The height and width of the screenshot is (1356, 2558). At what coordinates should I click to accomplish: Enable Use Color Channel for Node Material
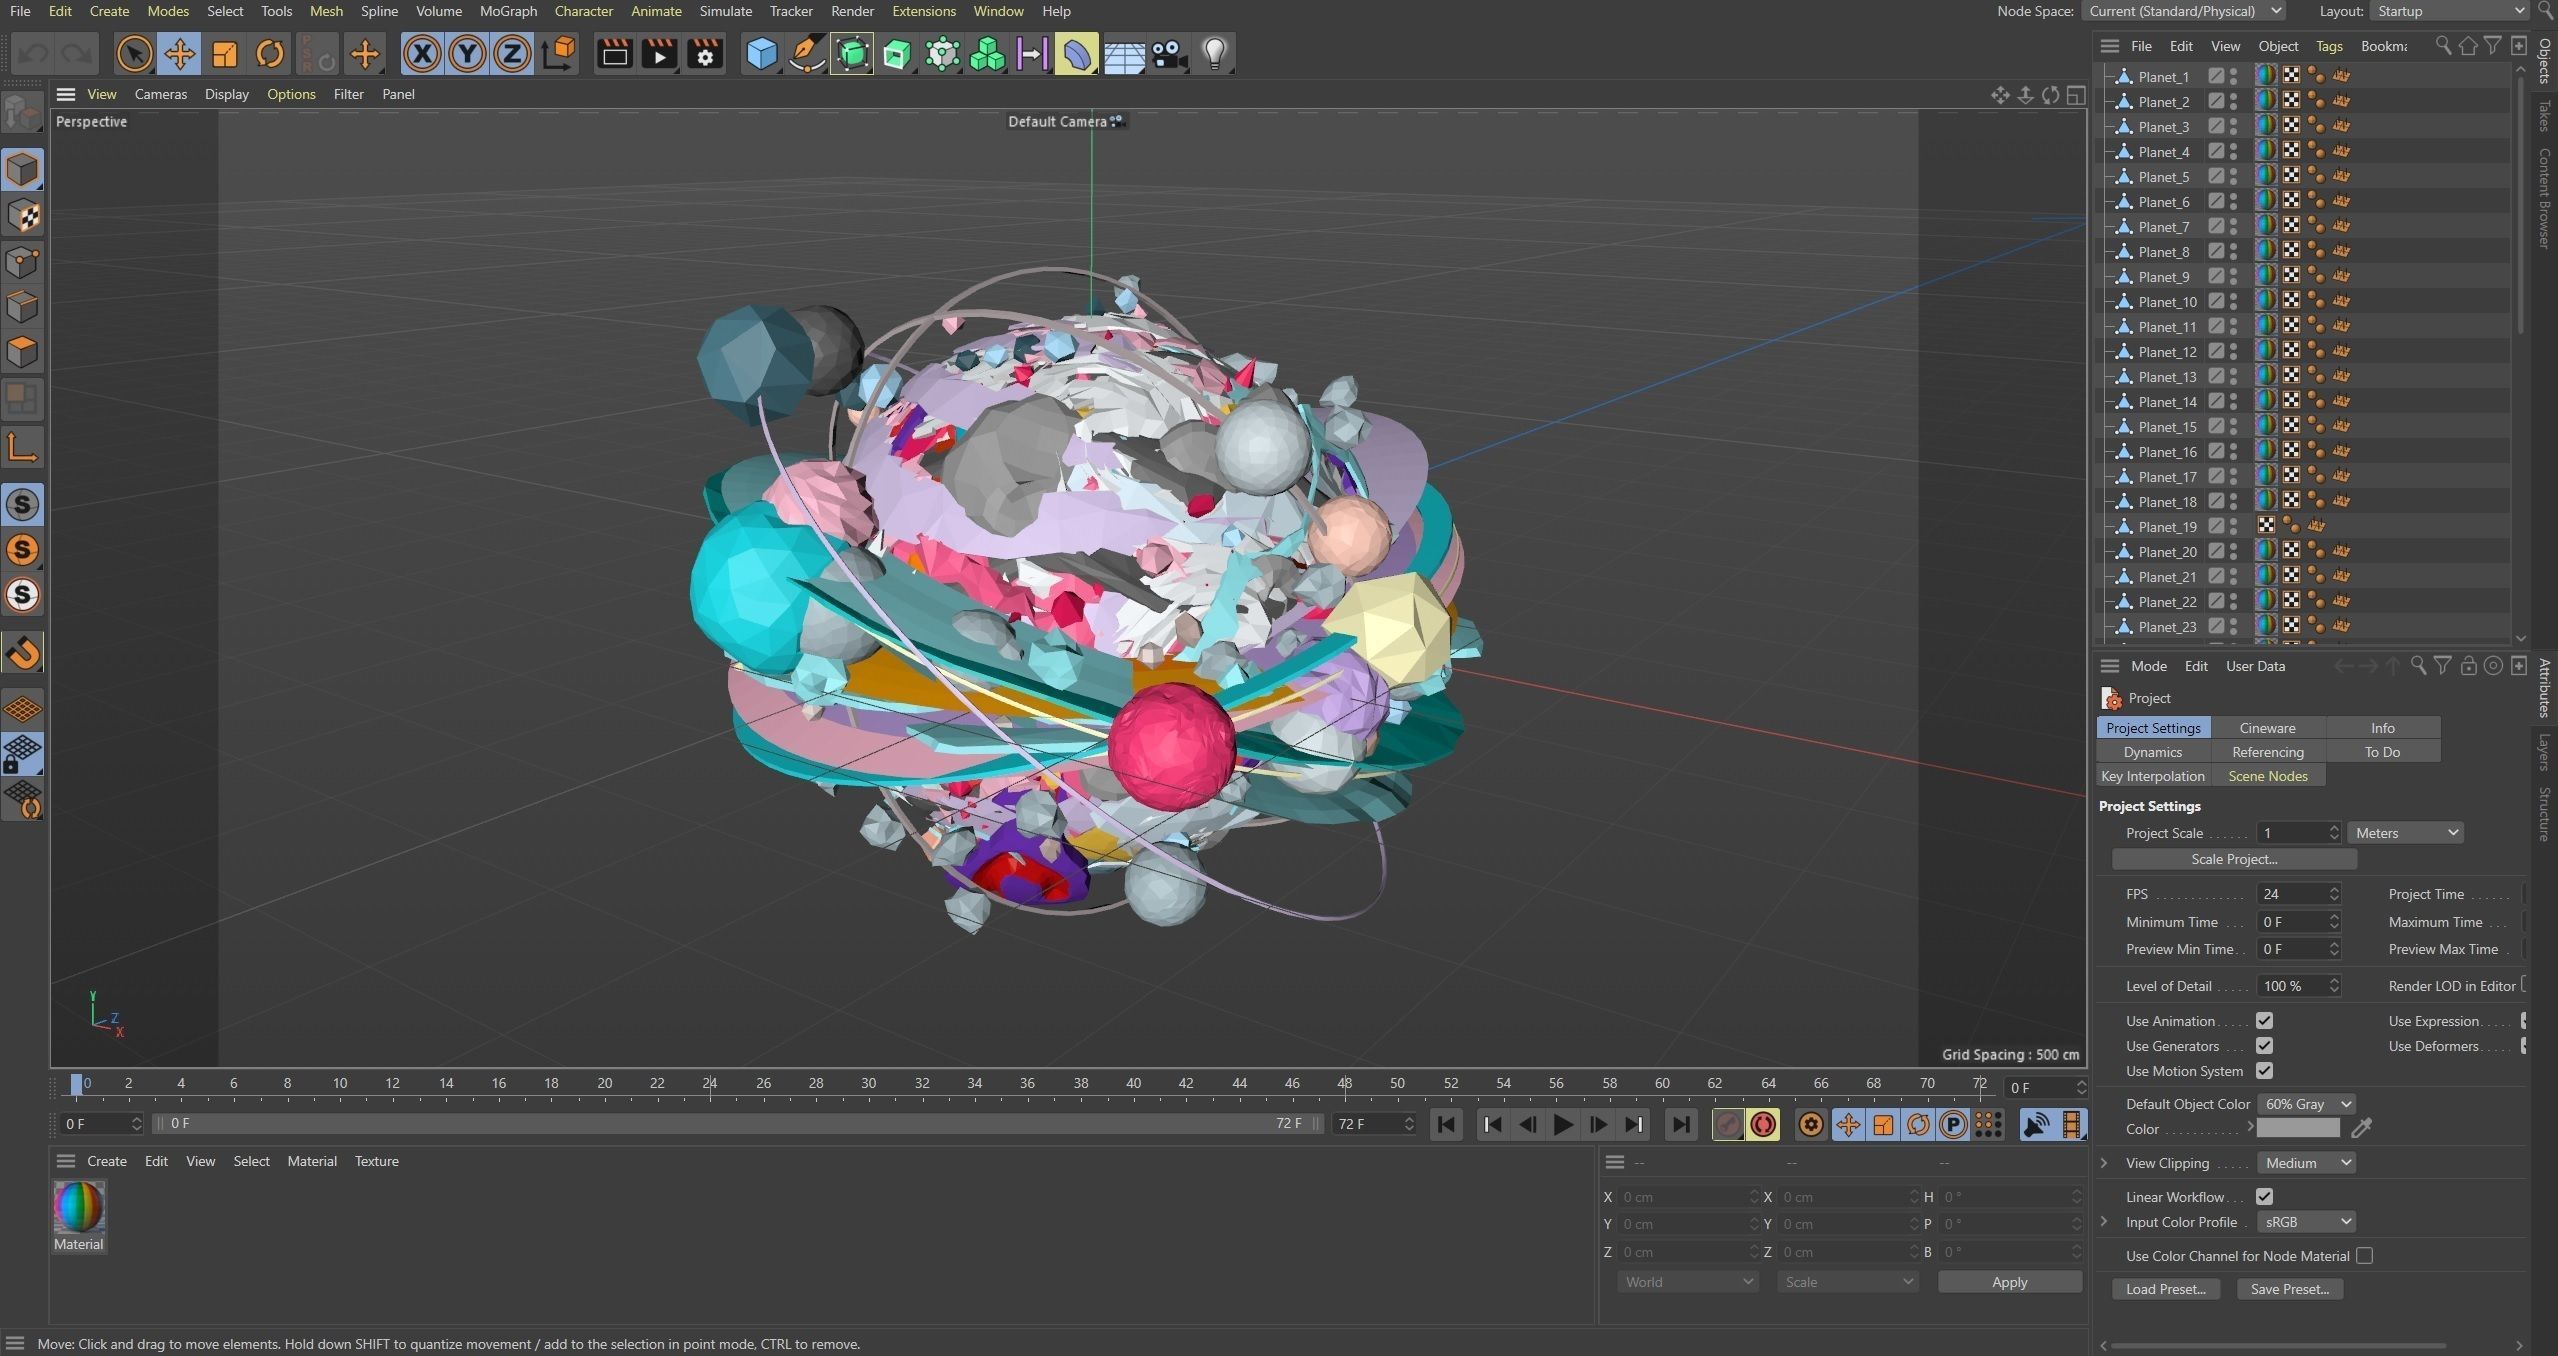pos(2364,1256)
